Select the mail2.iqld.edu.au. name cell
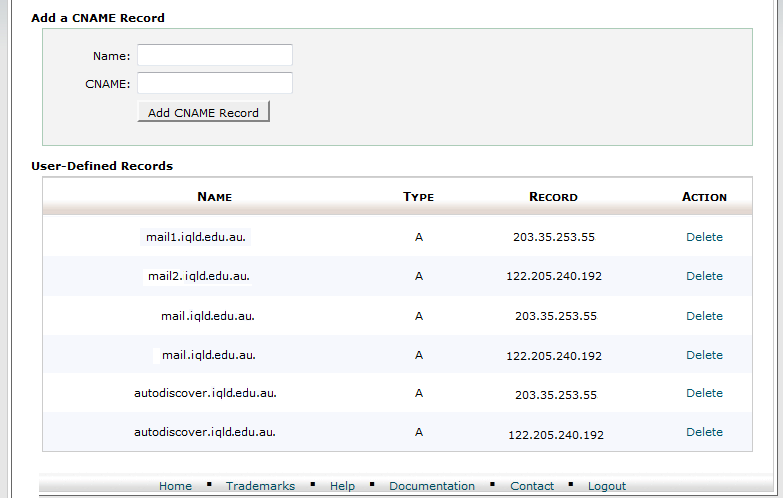This screenshot has height=498, width=783. [x=198, y=276]
